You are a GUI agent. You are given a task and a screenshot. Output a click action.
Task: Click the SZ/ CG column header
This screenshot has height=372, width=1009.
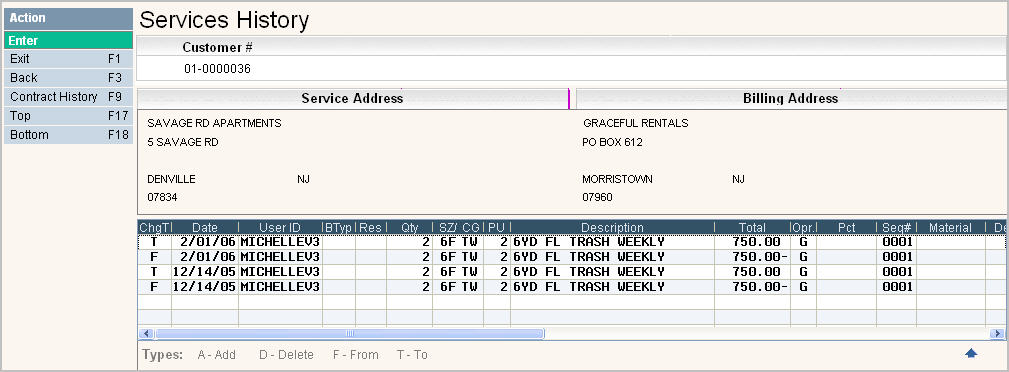point(458,228)
